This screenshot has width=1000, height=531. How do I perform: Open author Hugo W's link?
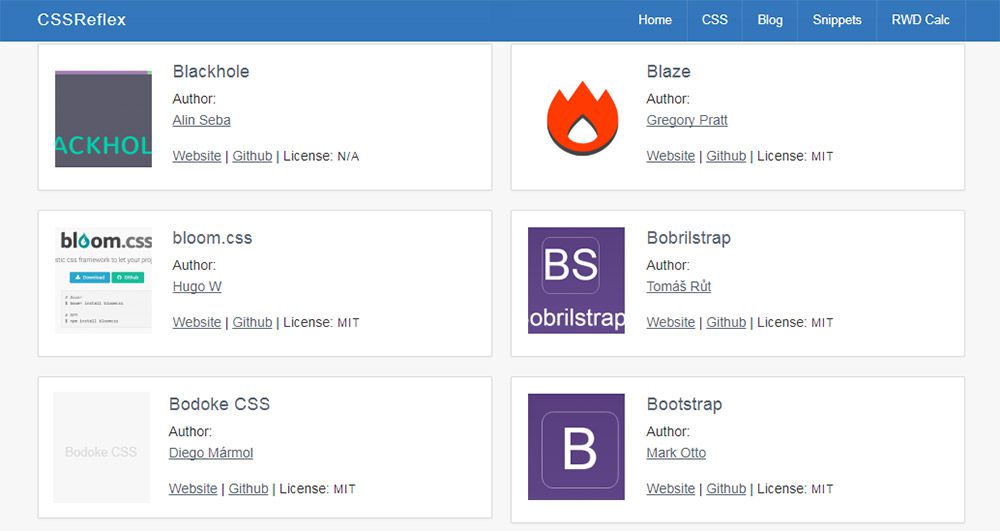tap(197, 286)
